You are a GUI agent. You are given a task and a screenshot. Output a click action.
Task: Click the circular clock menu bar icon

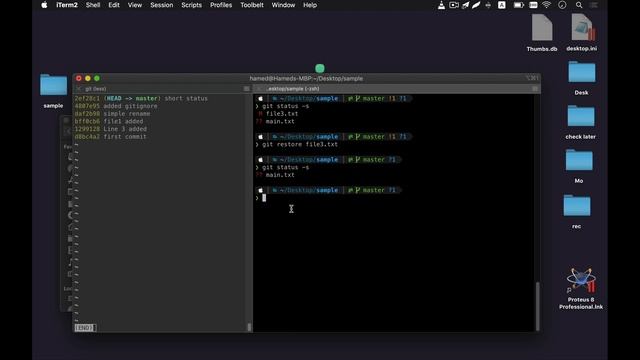[562, 5]
